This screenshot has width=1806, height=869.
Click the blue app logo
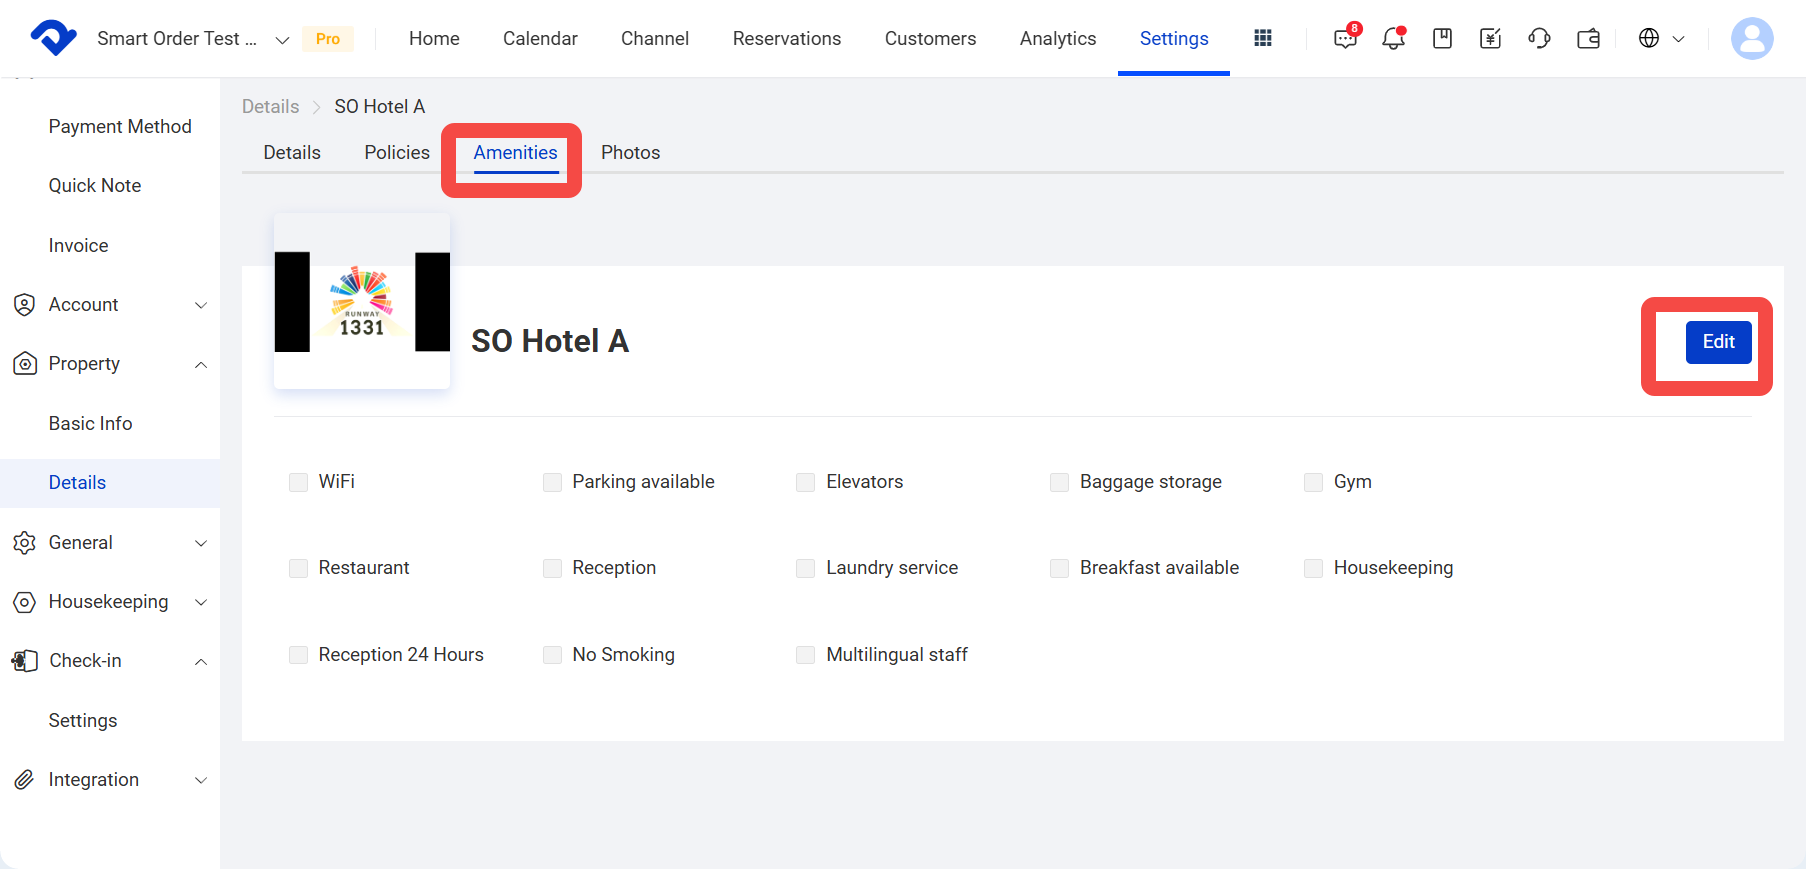point(53,38)
